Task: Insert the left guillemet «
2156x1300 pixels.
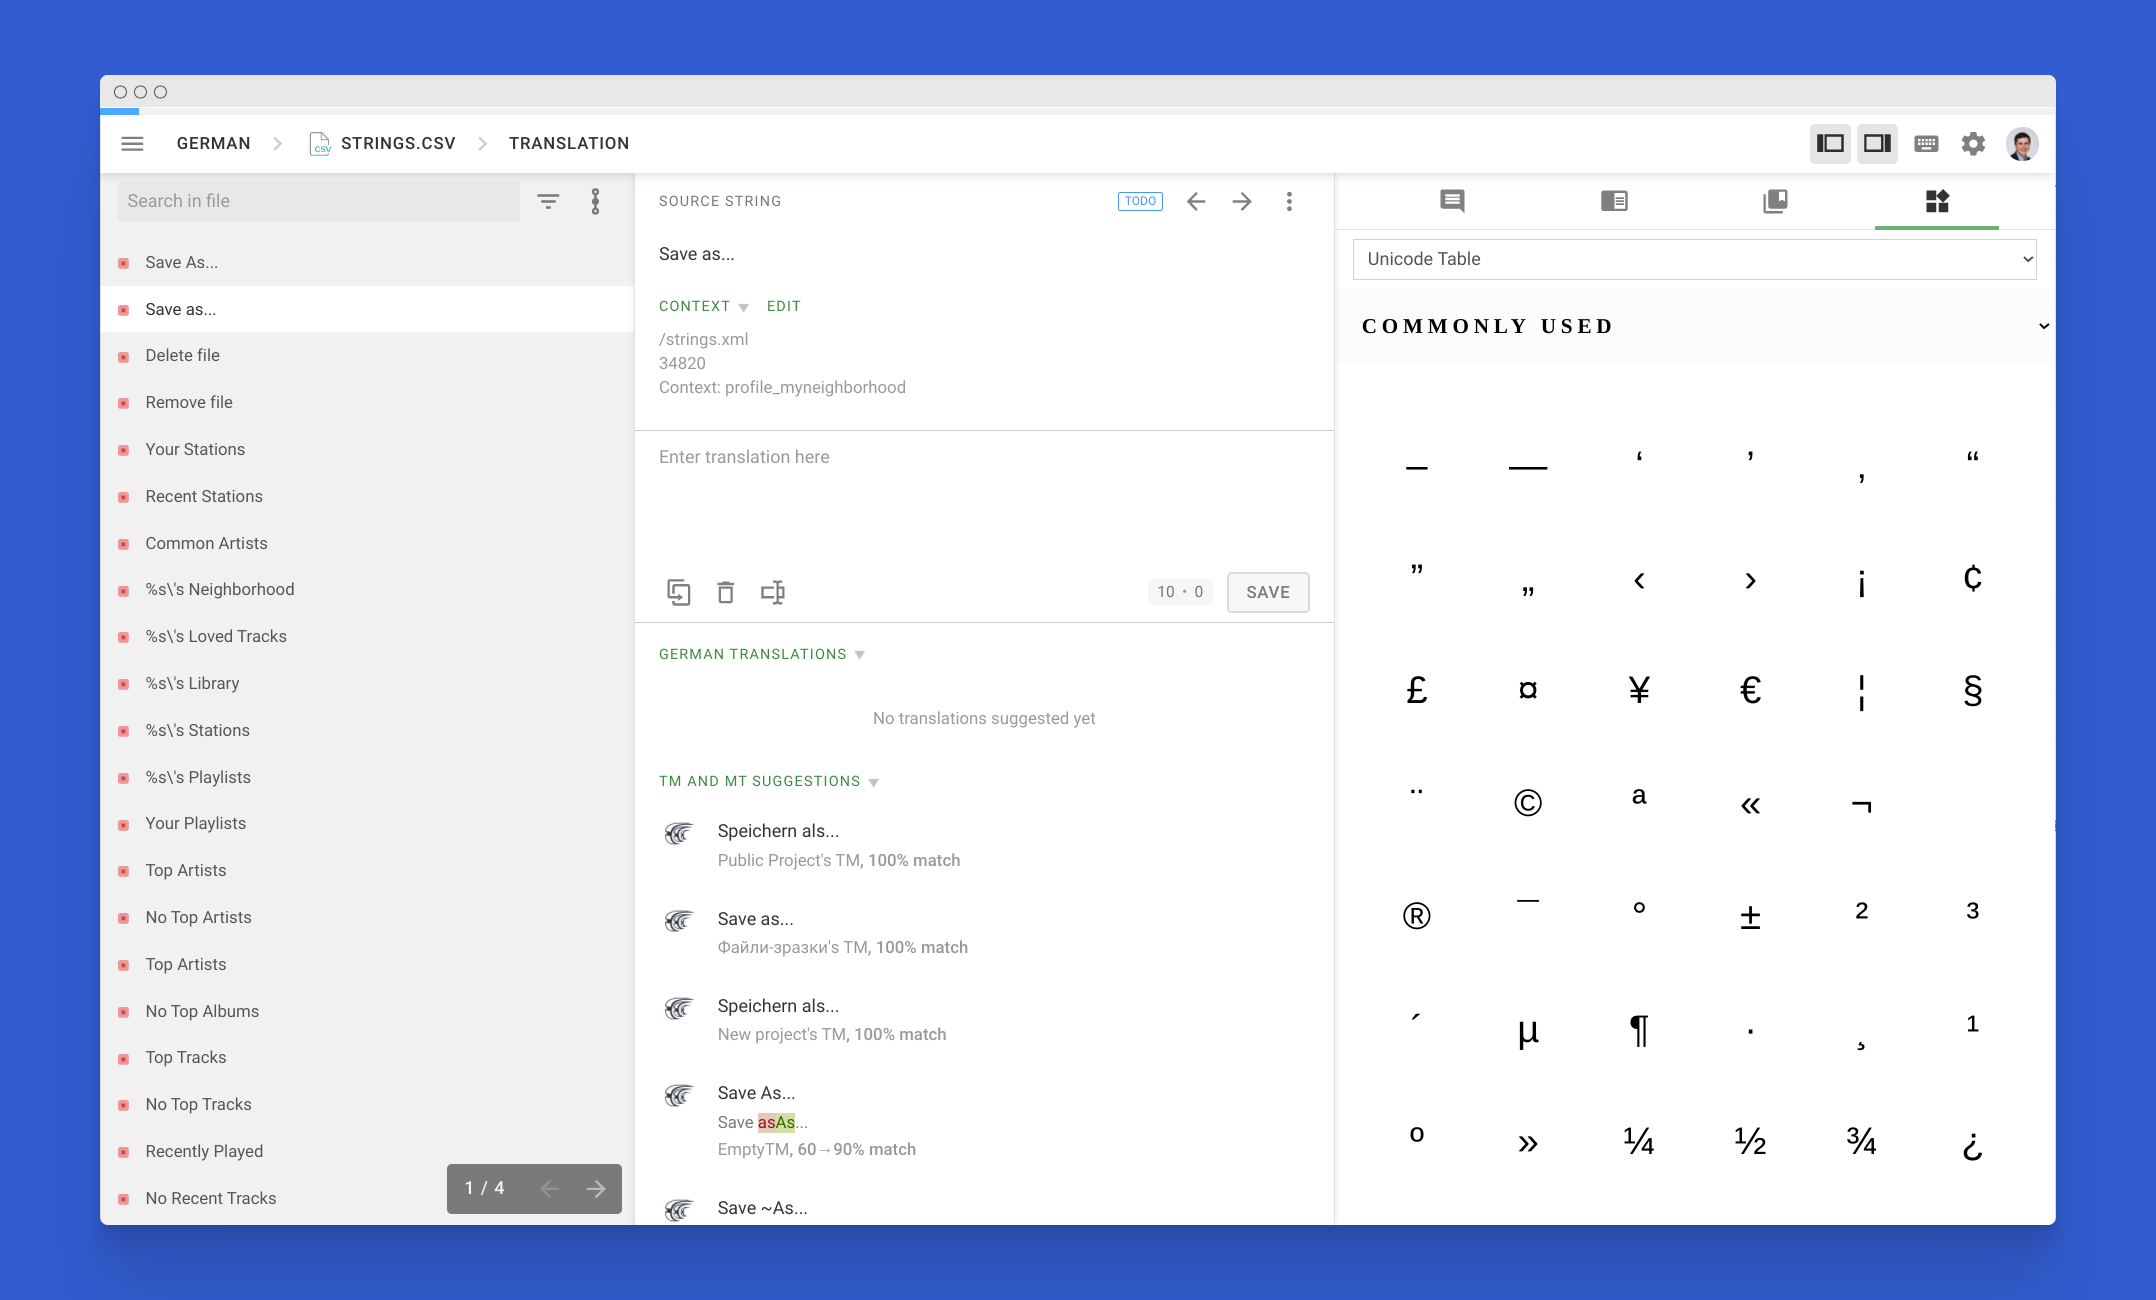Action: click(x=1750, y=805)
